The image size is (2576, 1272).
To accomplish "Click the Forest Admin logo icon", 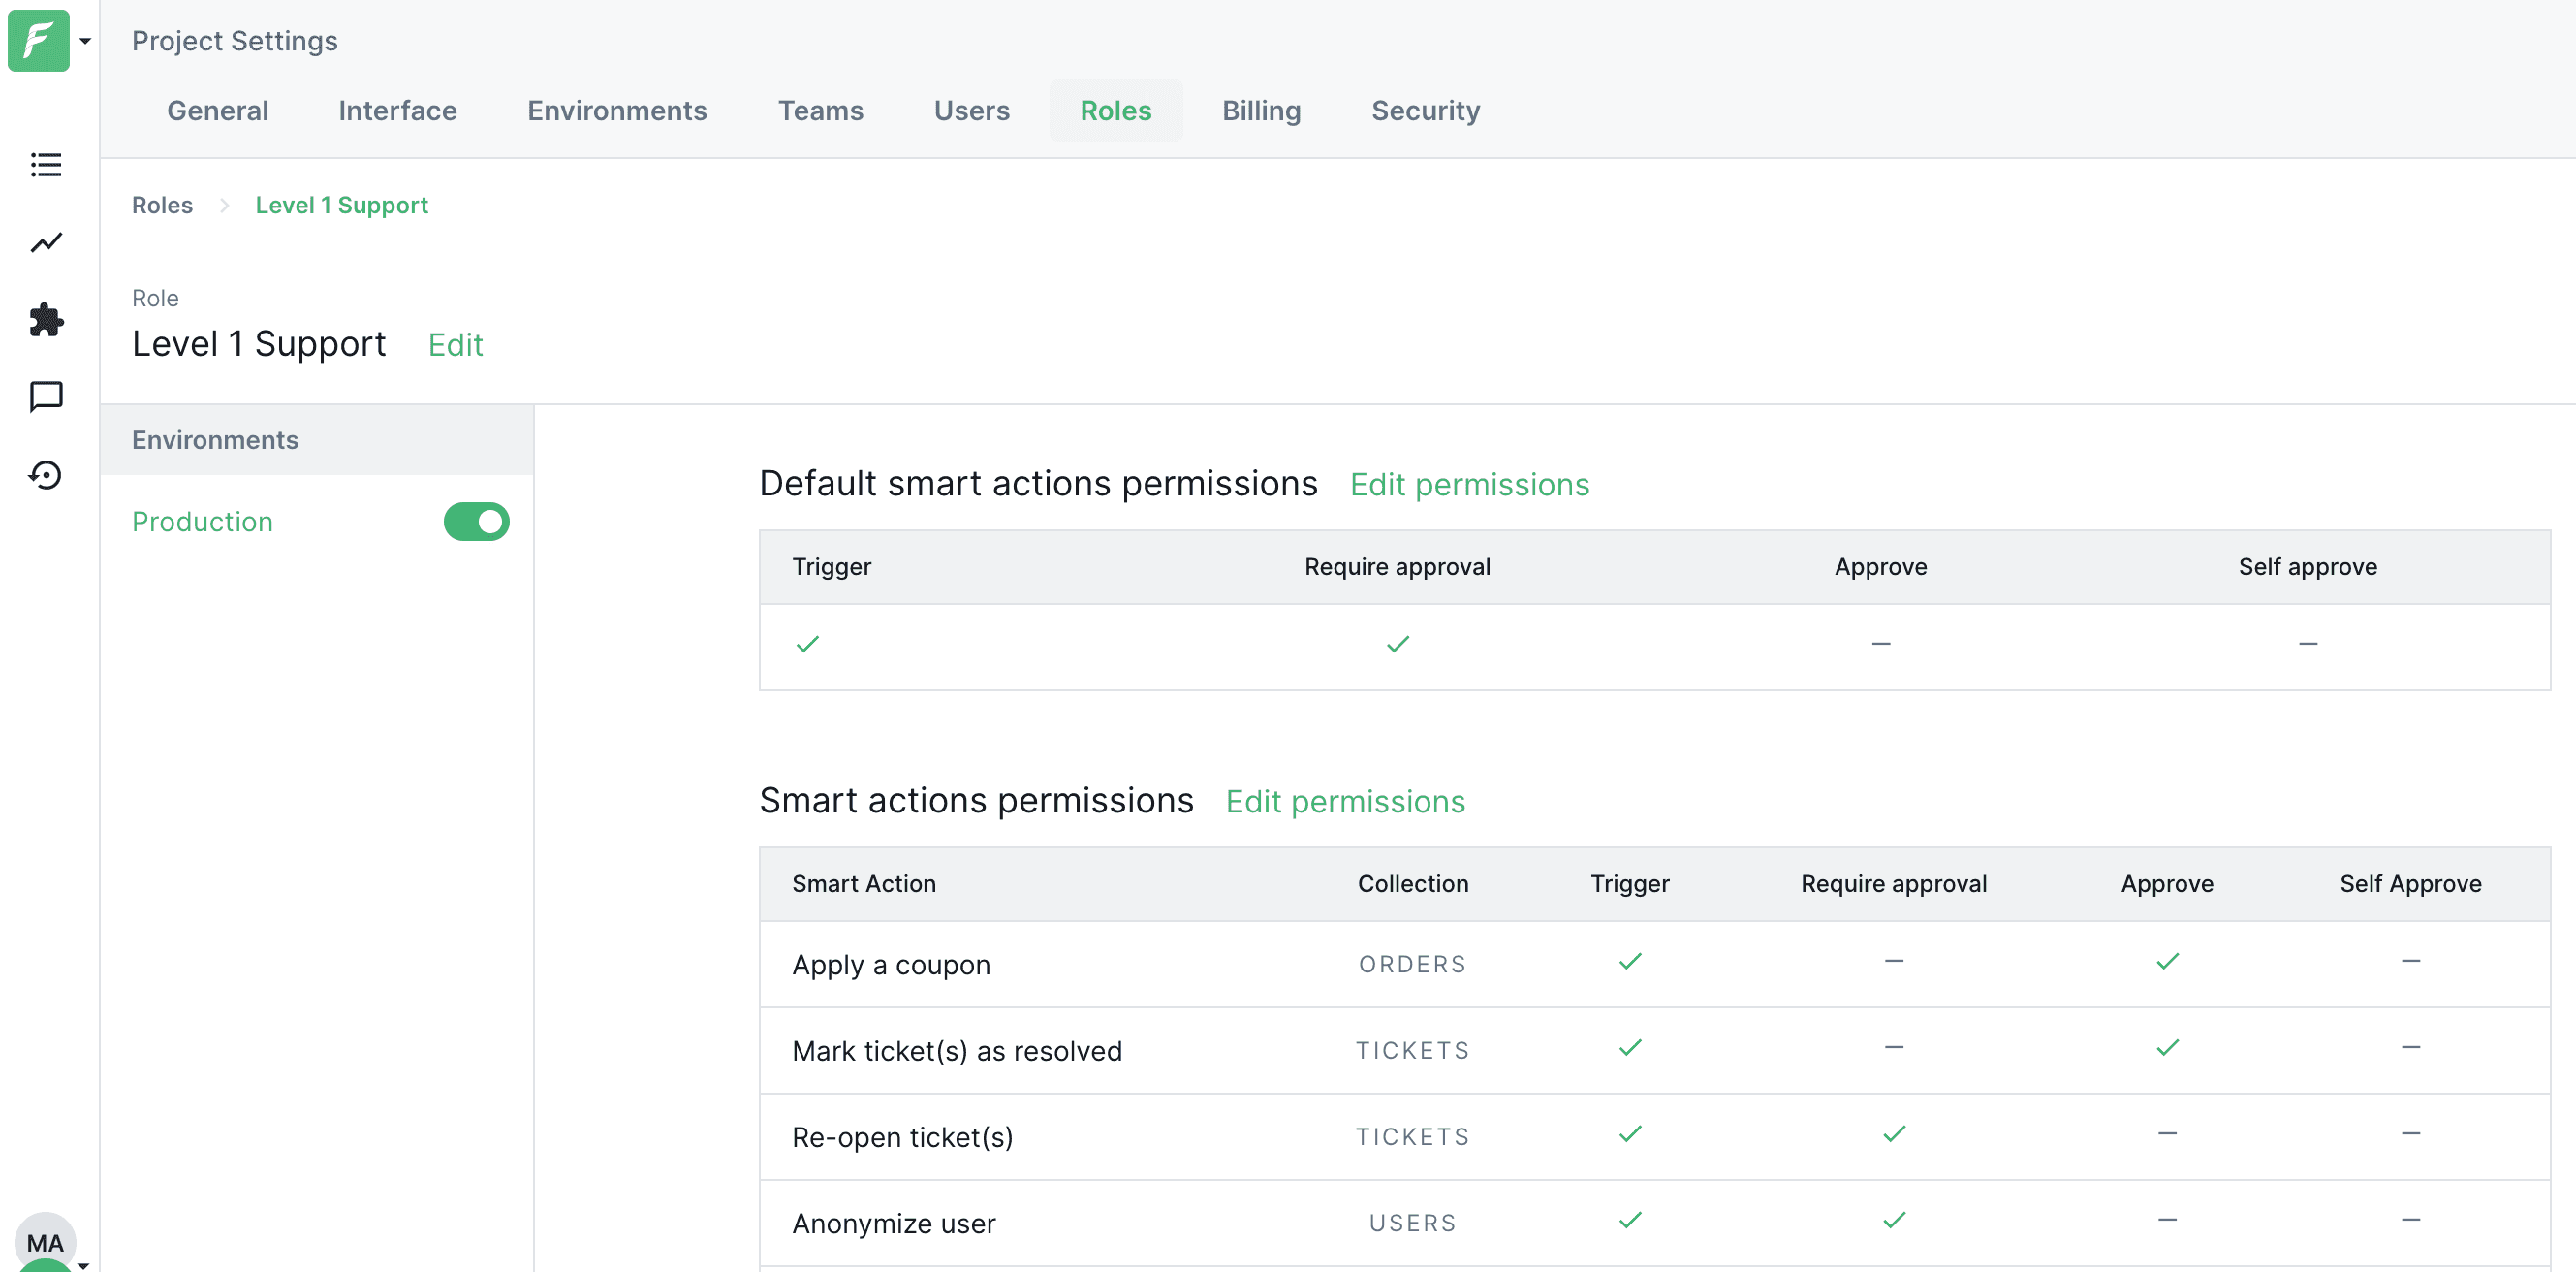I will [x=39, y=40].
